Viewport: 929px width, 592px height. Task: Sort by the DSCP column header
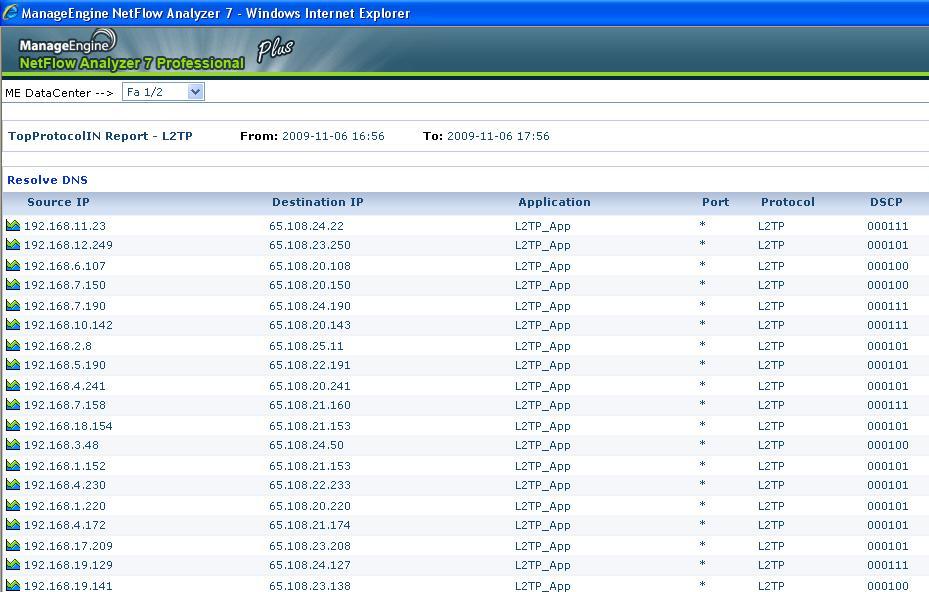pyautogui.click(x=886, y=202)
